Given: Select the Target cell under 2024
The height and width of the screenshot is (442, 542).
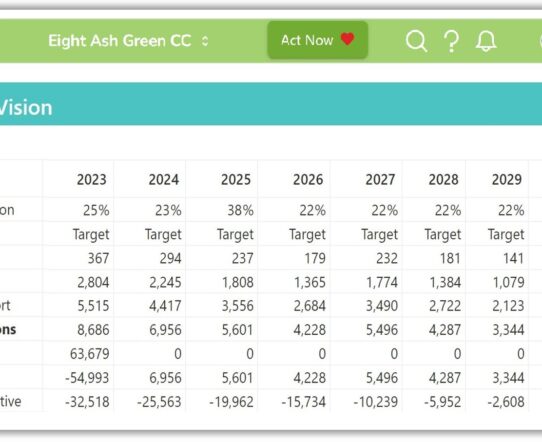Looking at the screenshot, I should pyautogui.click(x=163, y=234).
